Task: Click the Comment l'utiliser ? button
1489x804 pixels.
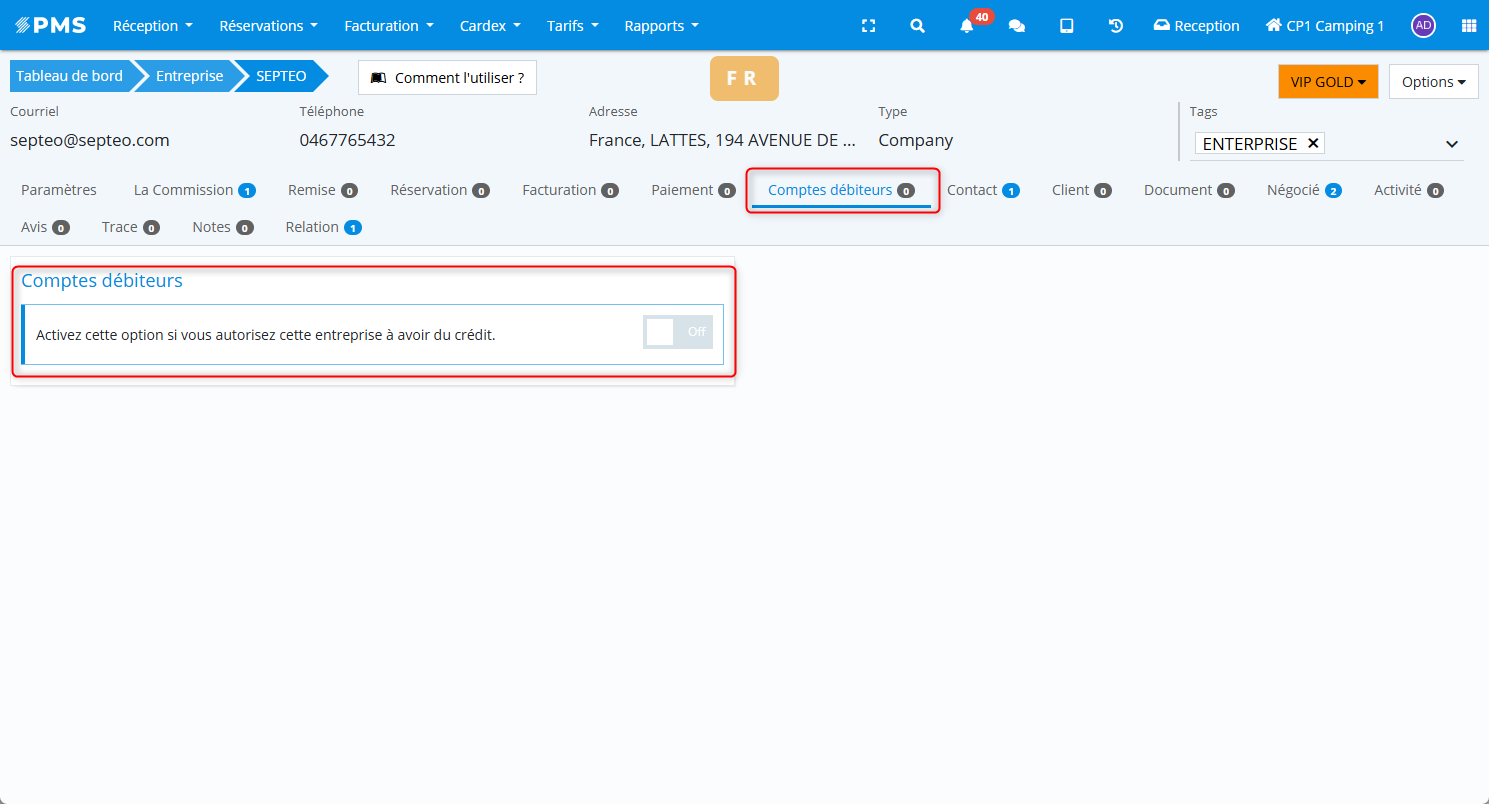Action: pos(447,77)
